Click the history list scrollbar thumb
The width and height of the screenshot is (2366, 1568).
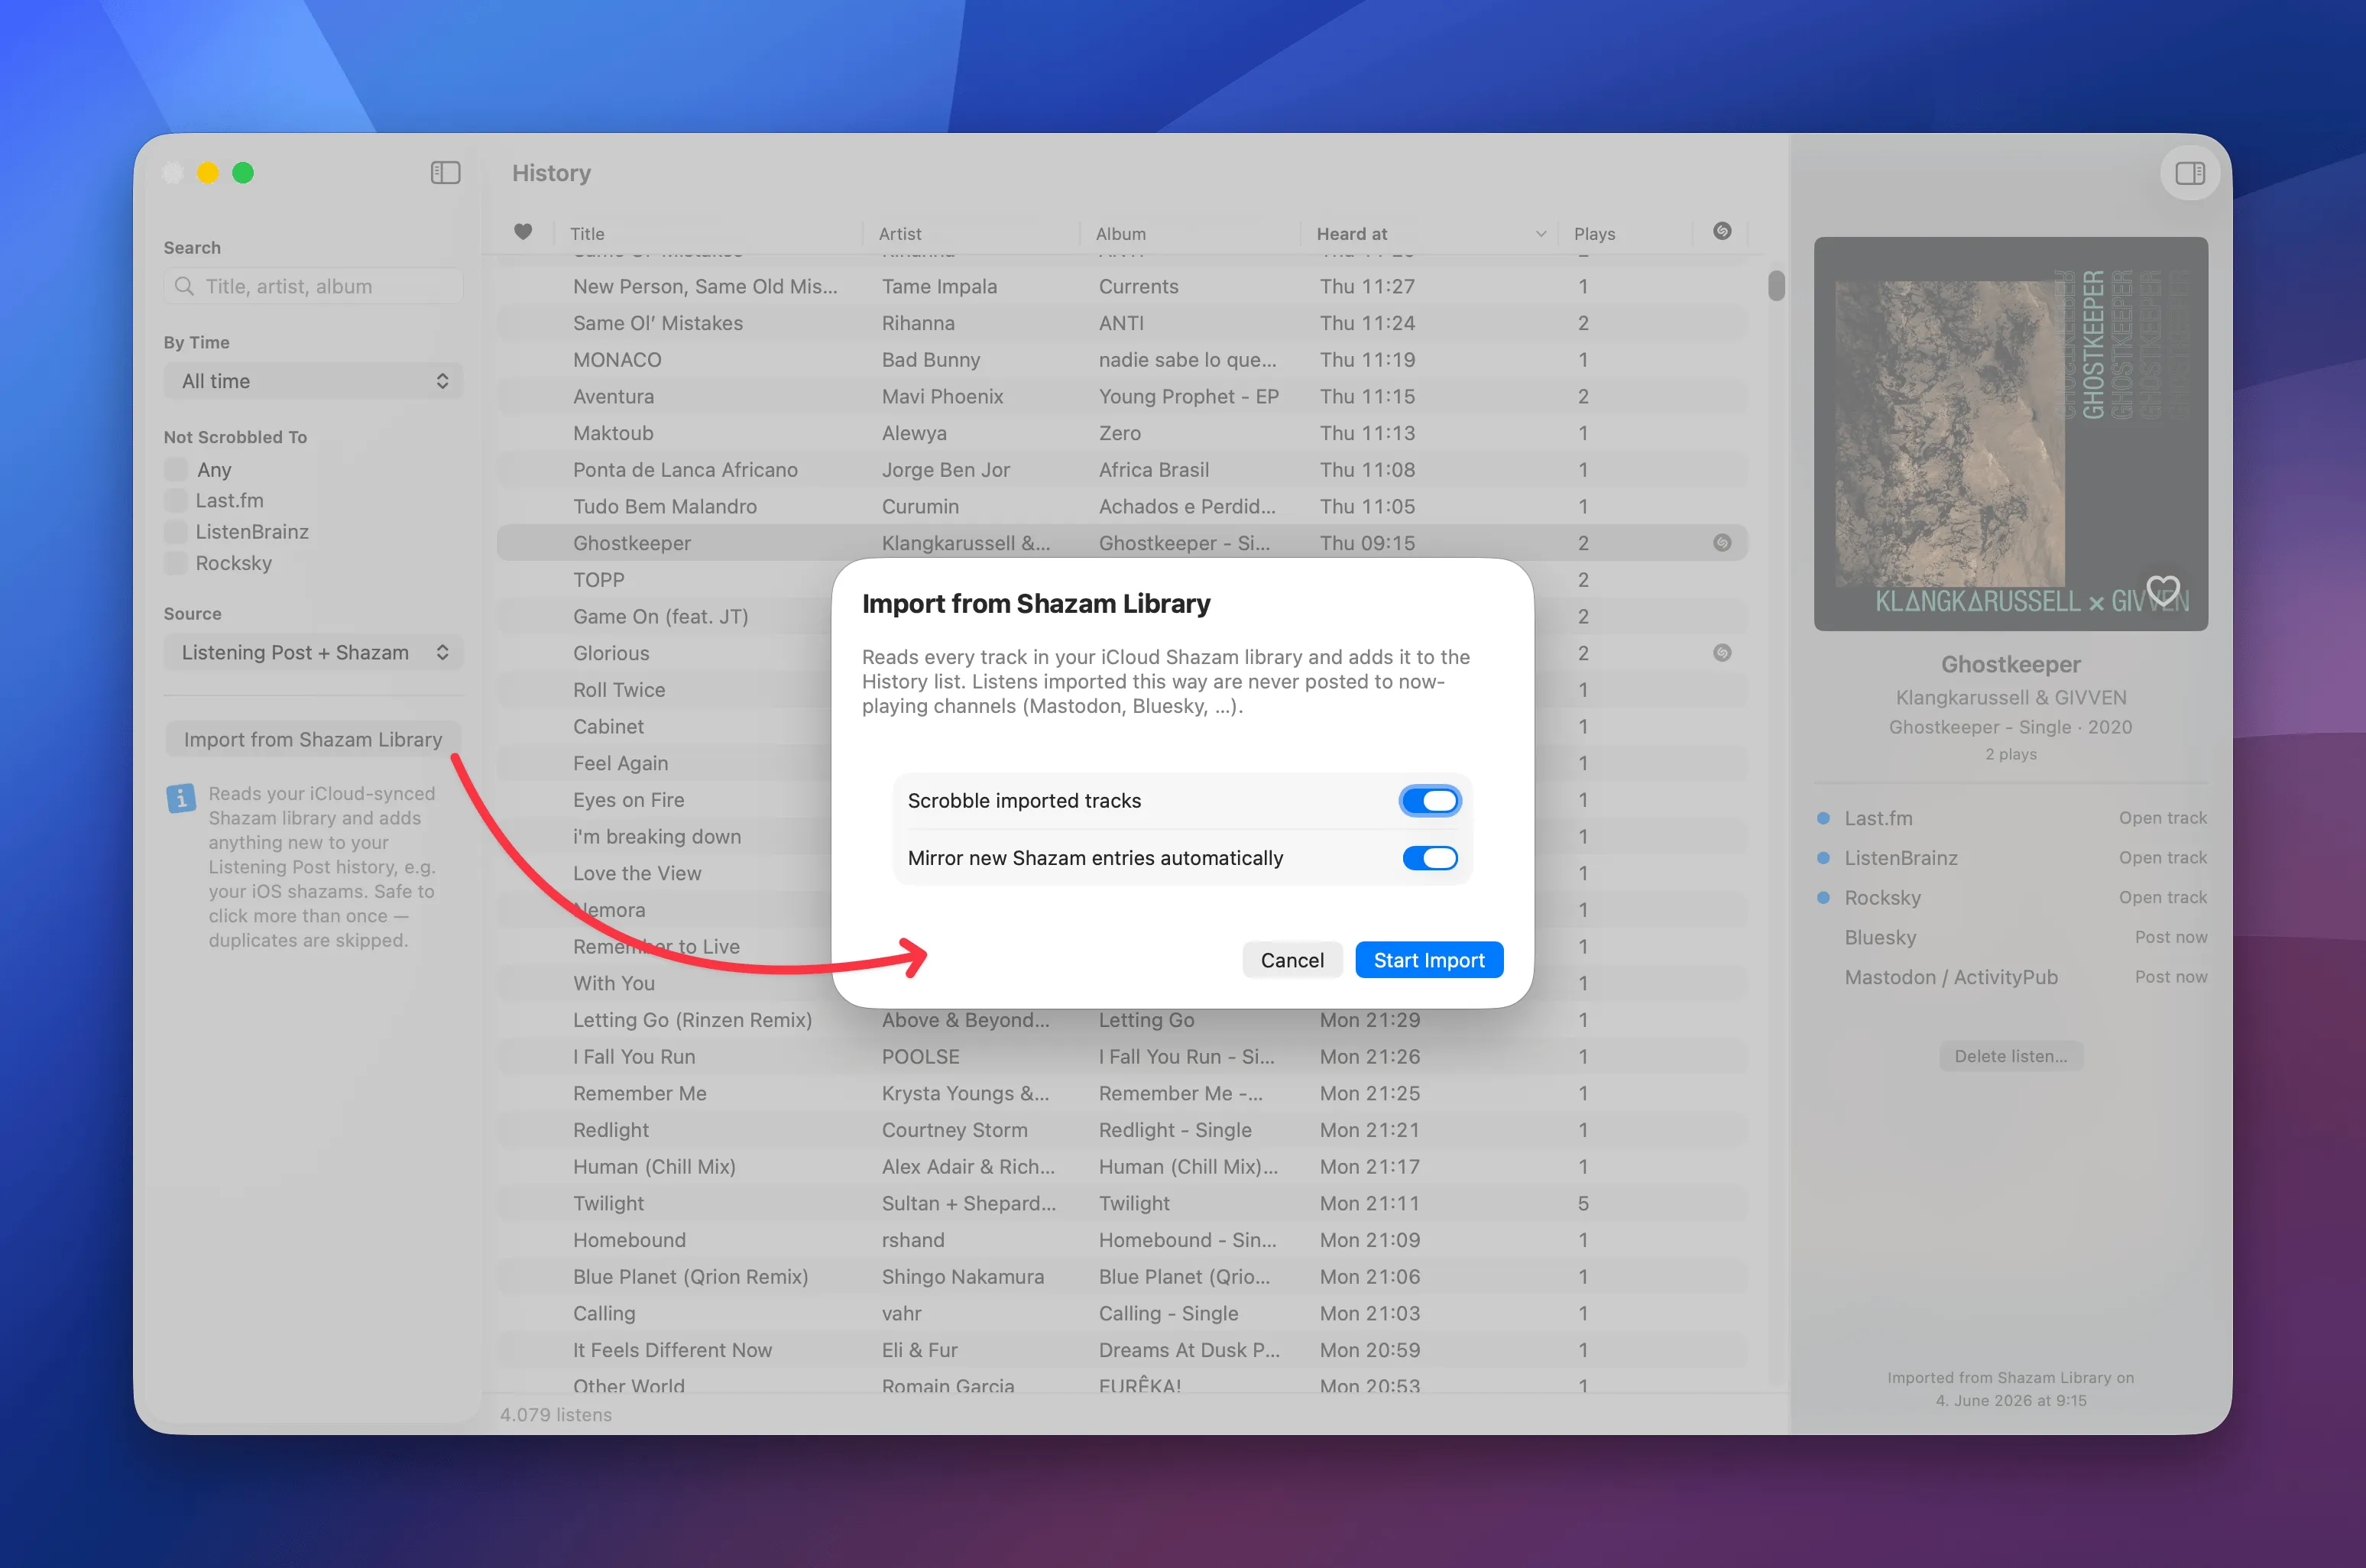[1776, 285]
